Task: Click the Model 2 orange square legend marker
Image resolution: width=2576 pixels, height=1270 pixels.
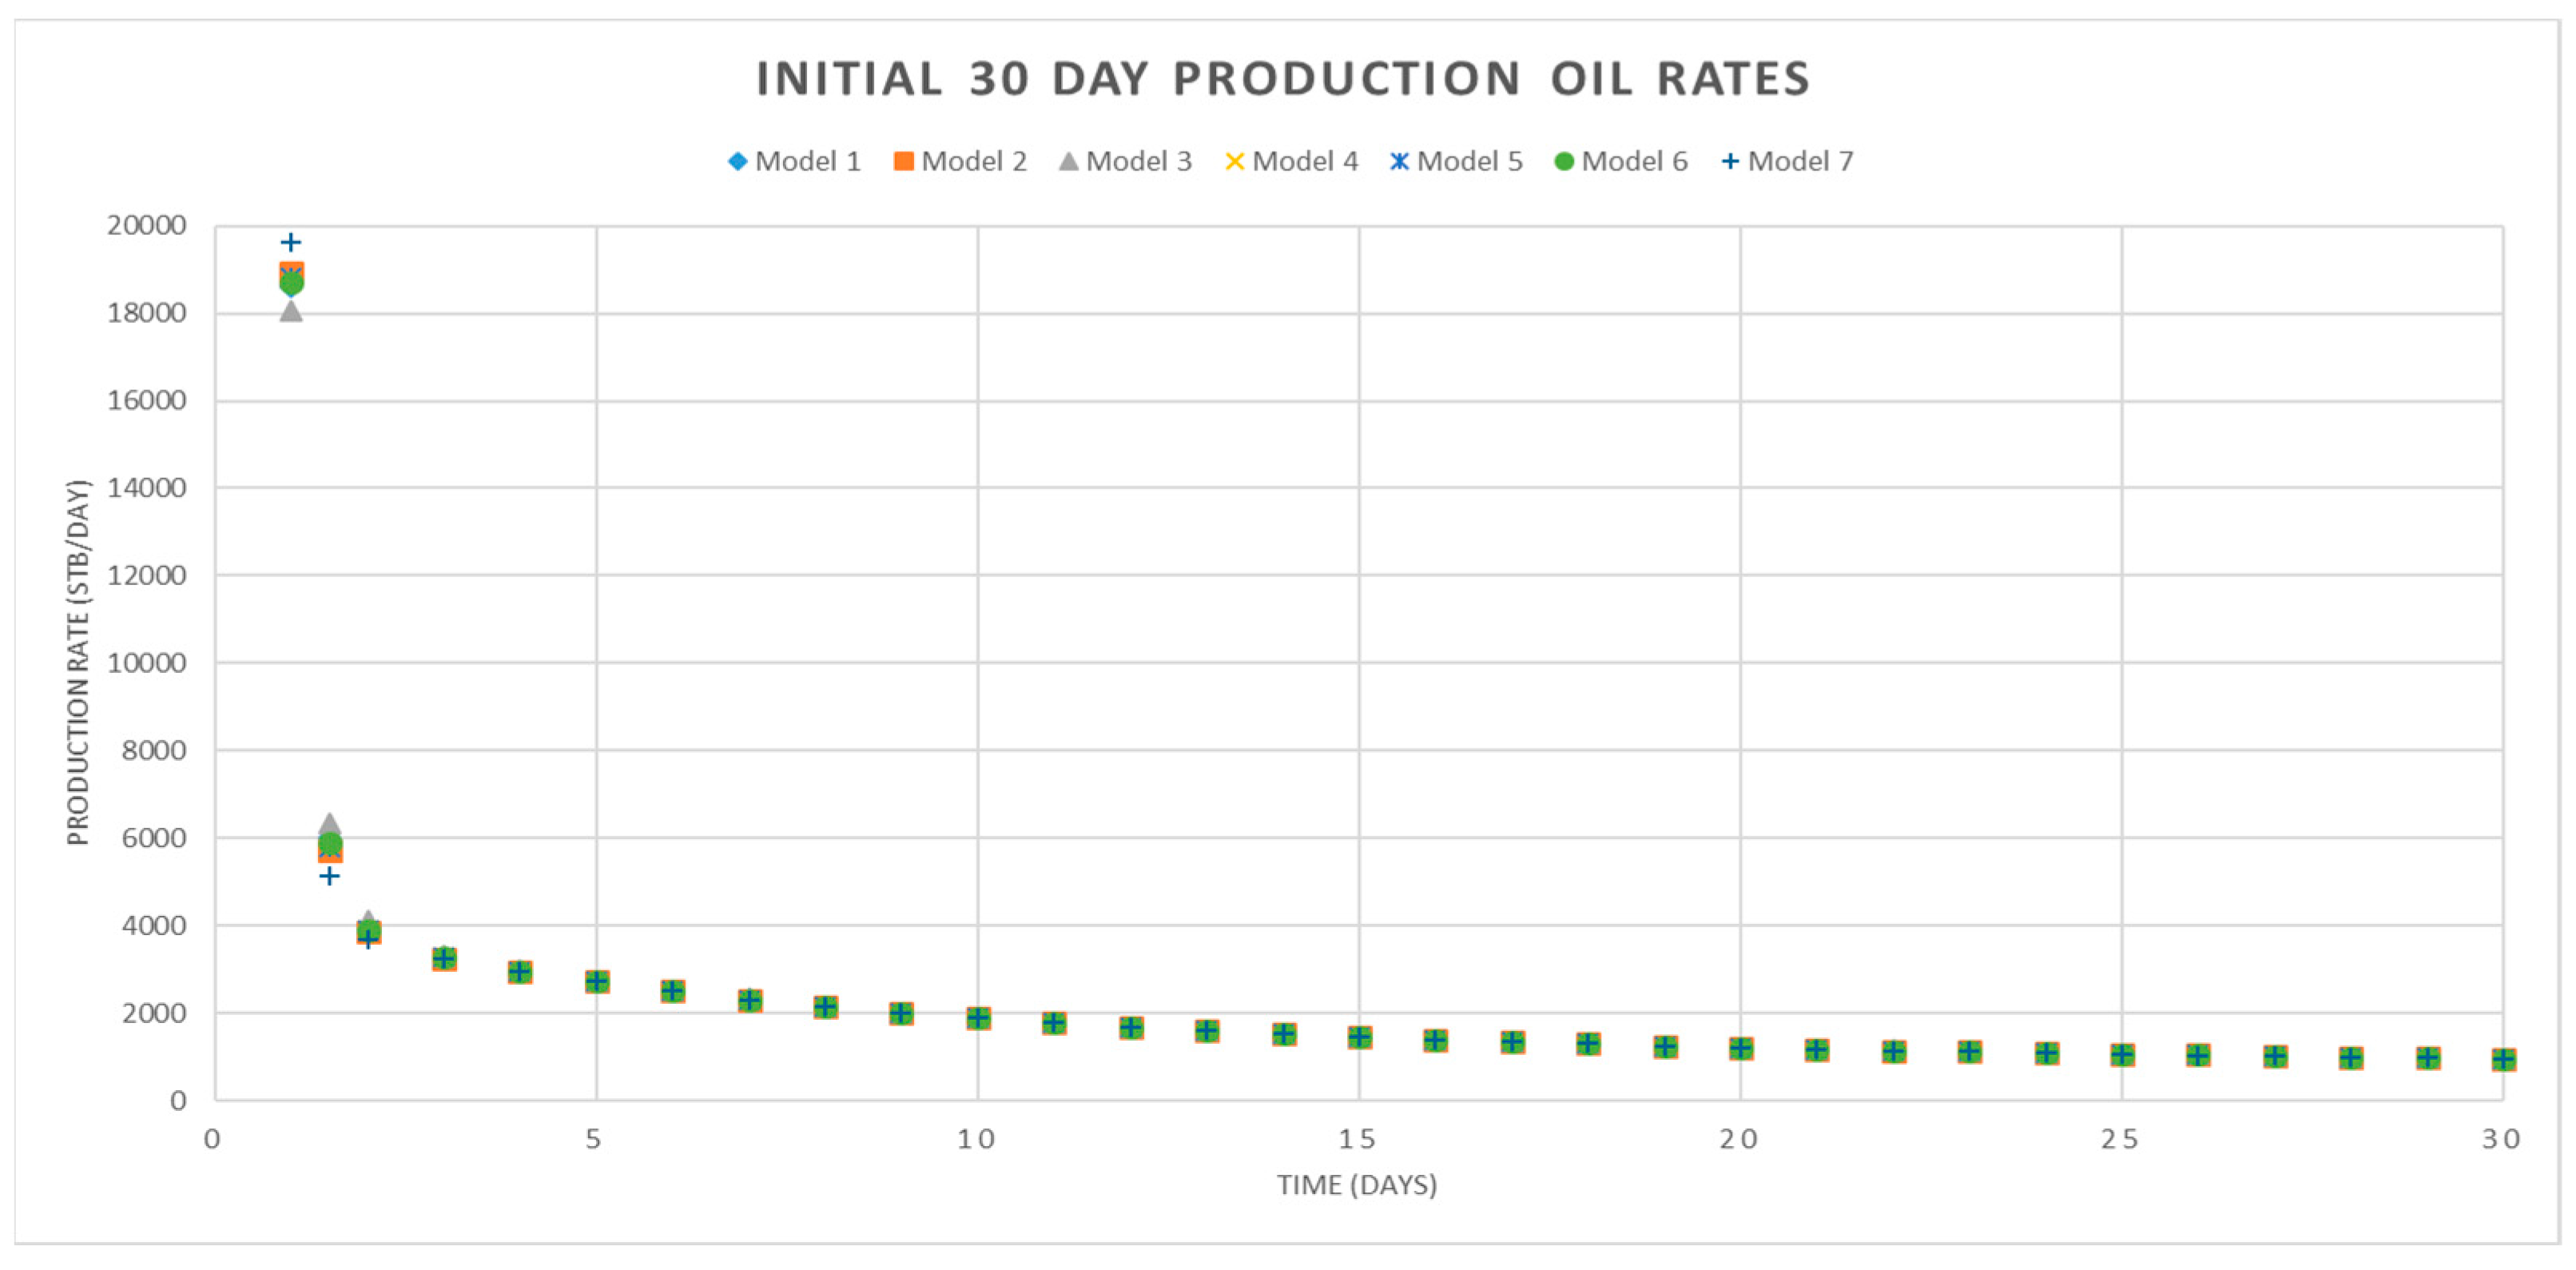Action: click(x=904, y=161)
